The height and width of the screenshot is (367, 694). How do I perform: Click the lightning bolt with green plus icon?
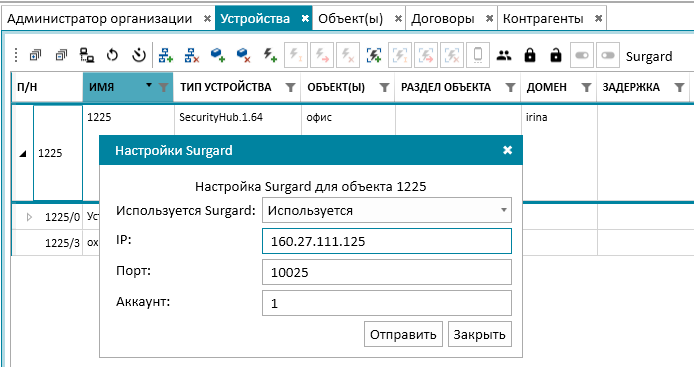point(270,55)
